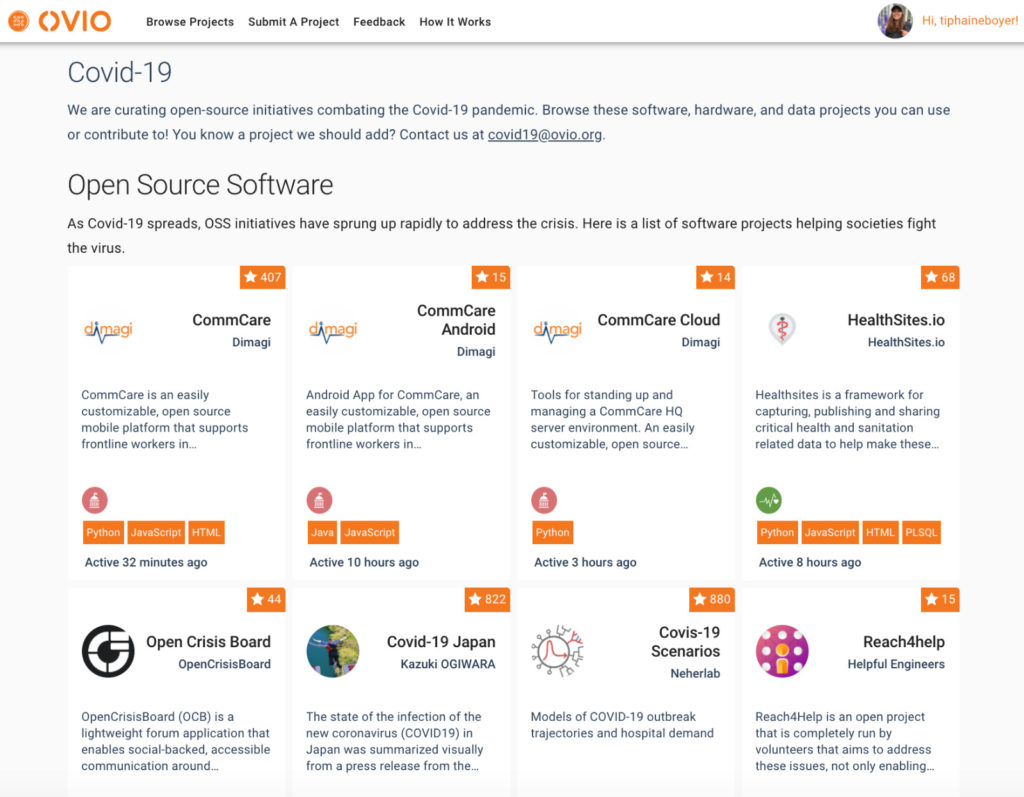Open the HealthSites.io project title

click(x=896, y=320)
